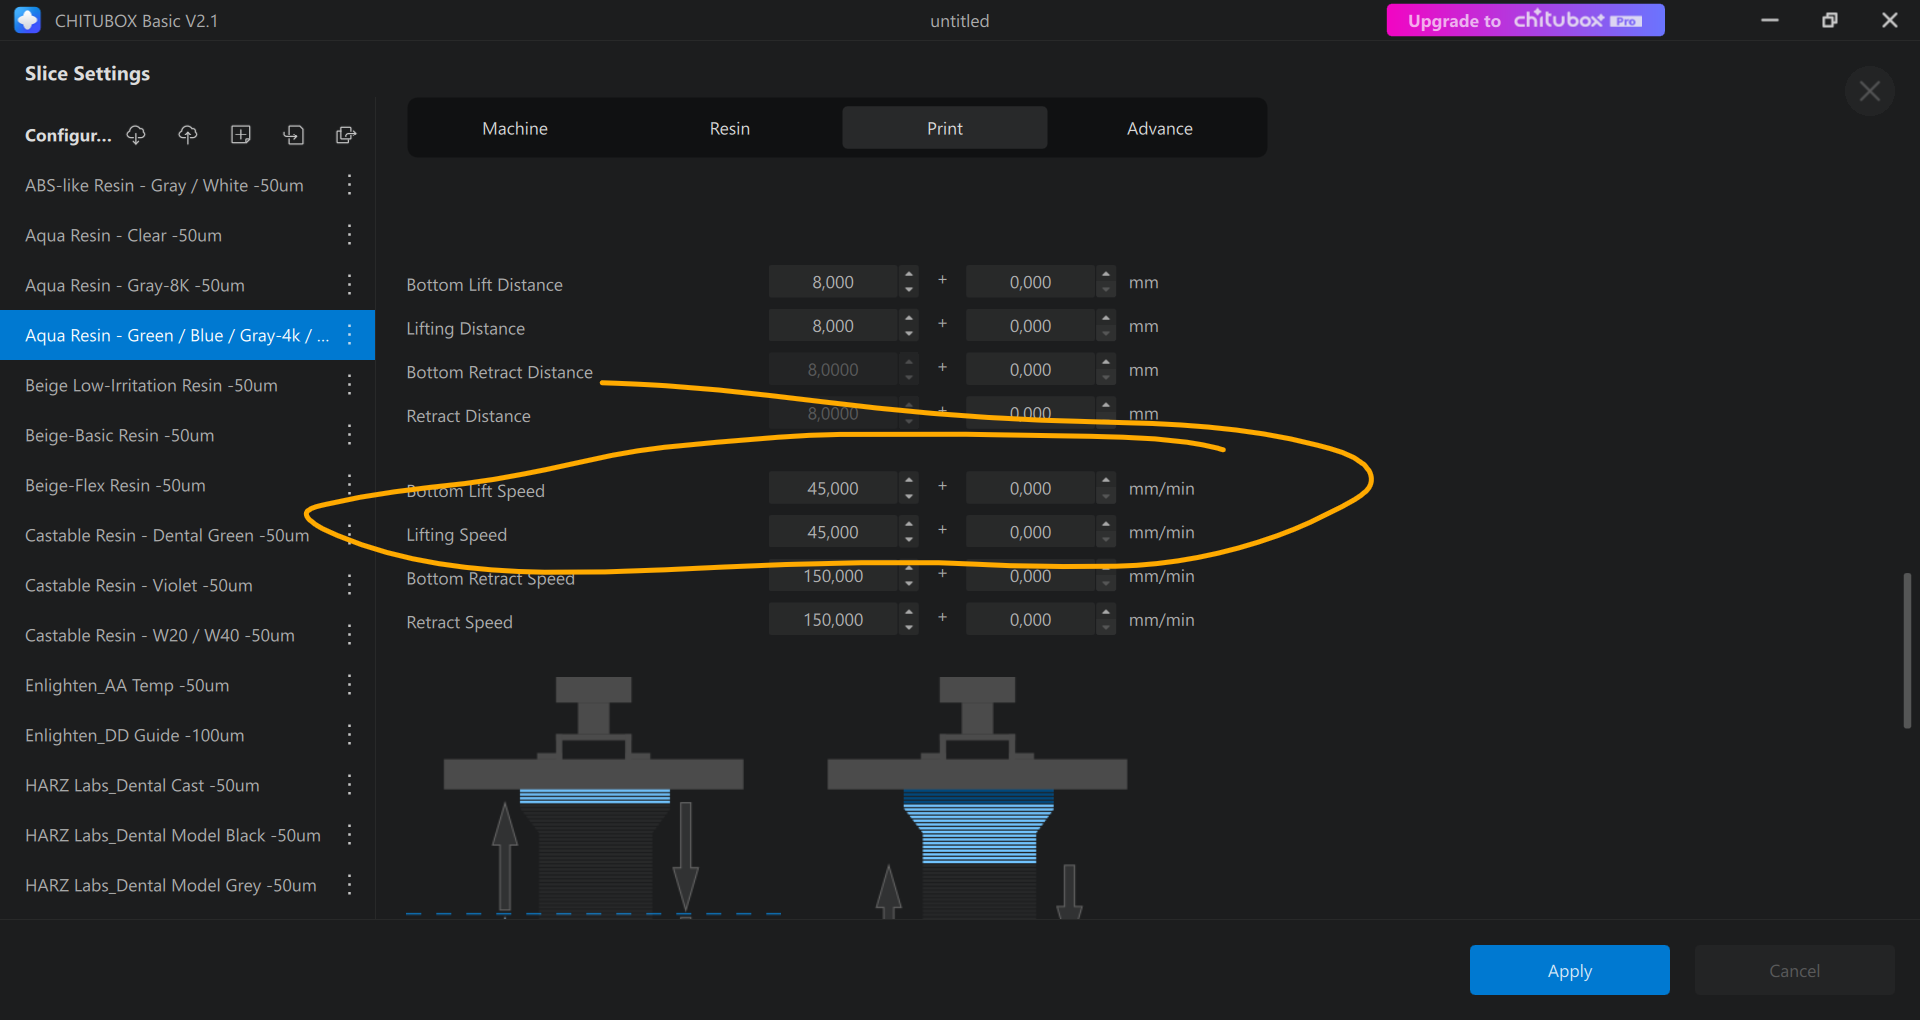Screen dimensions: 1920x1020
Task: Open options menu for Castable Resin W20 / W40
Action: pos(349,635)
